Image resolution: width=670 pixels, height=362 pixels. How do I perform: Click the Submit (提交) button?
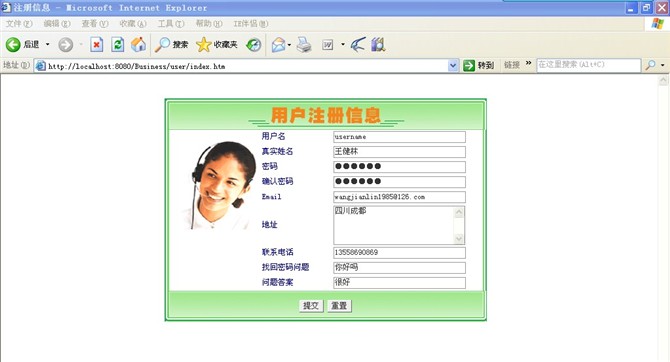tap(311, 306)
